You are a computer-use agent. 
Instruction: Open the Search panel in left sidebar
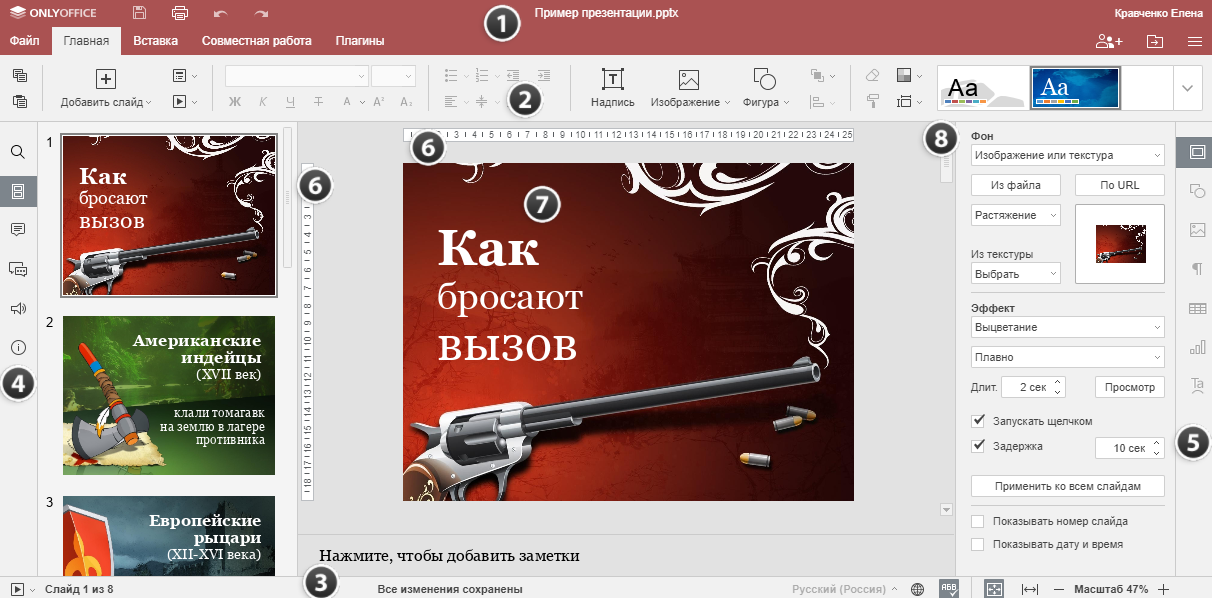(x=18, y=152)
